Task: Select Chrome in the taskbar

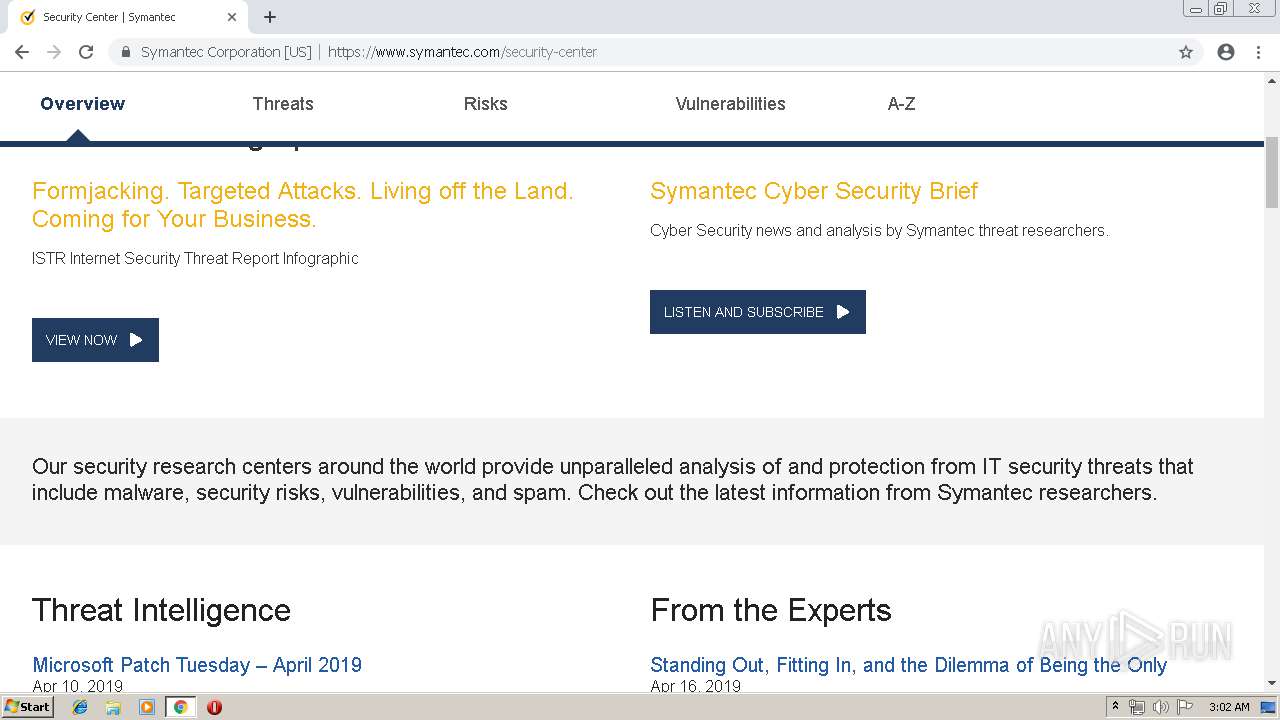Action: 180,707
